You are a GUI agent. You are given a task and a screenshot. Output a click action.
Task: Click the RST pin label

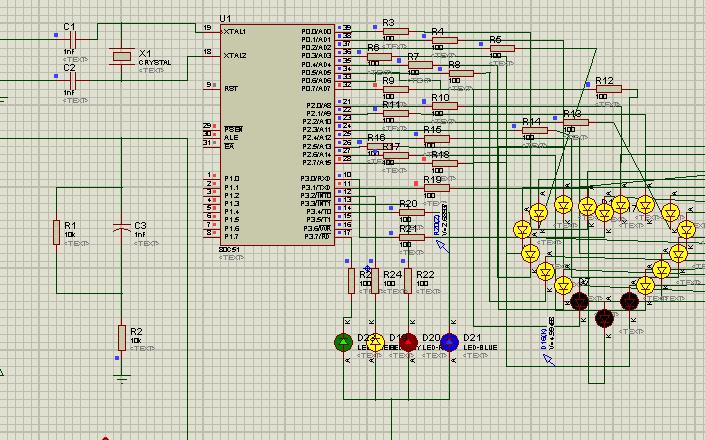click(231, 89)
